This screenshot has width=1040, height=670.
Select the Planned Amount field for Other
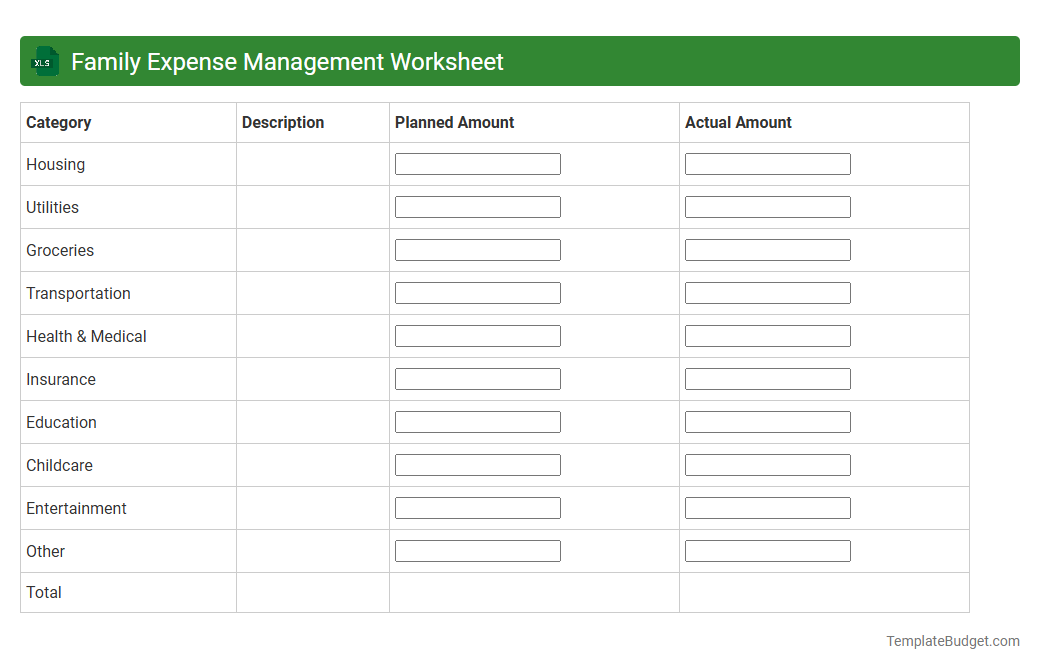click(478, 550)
